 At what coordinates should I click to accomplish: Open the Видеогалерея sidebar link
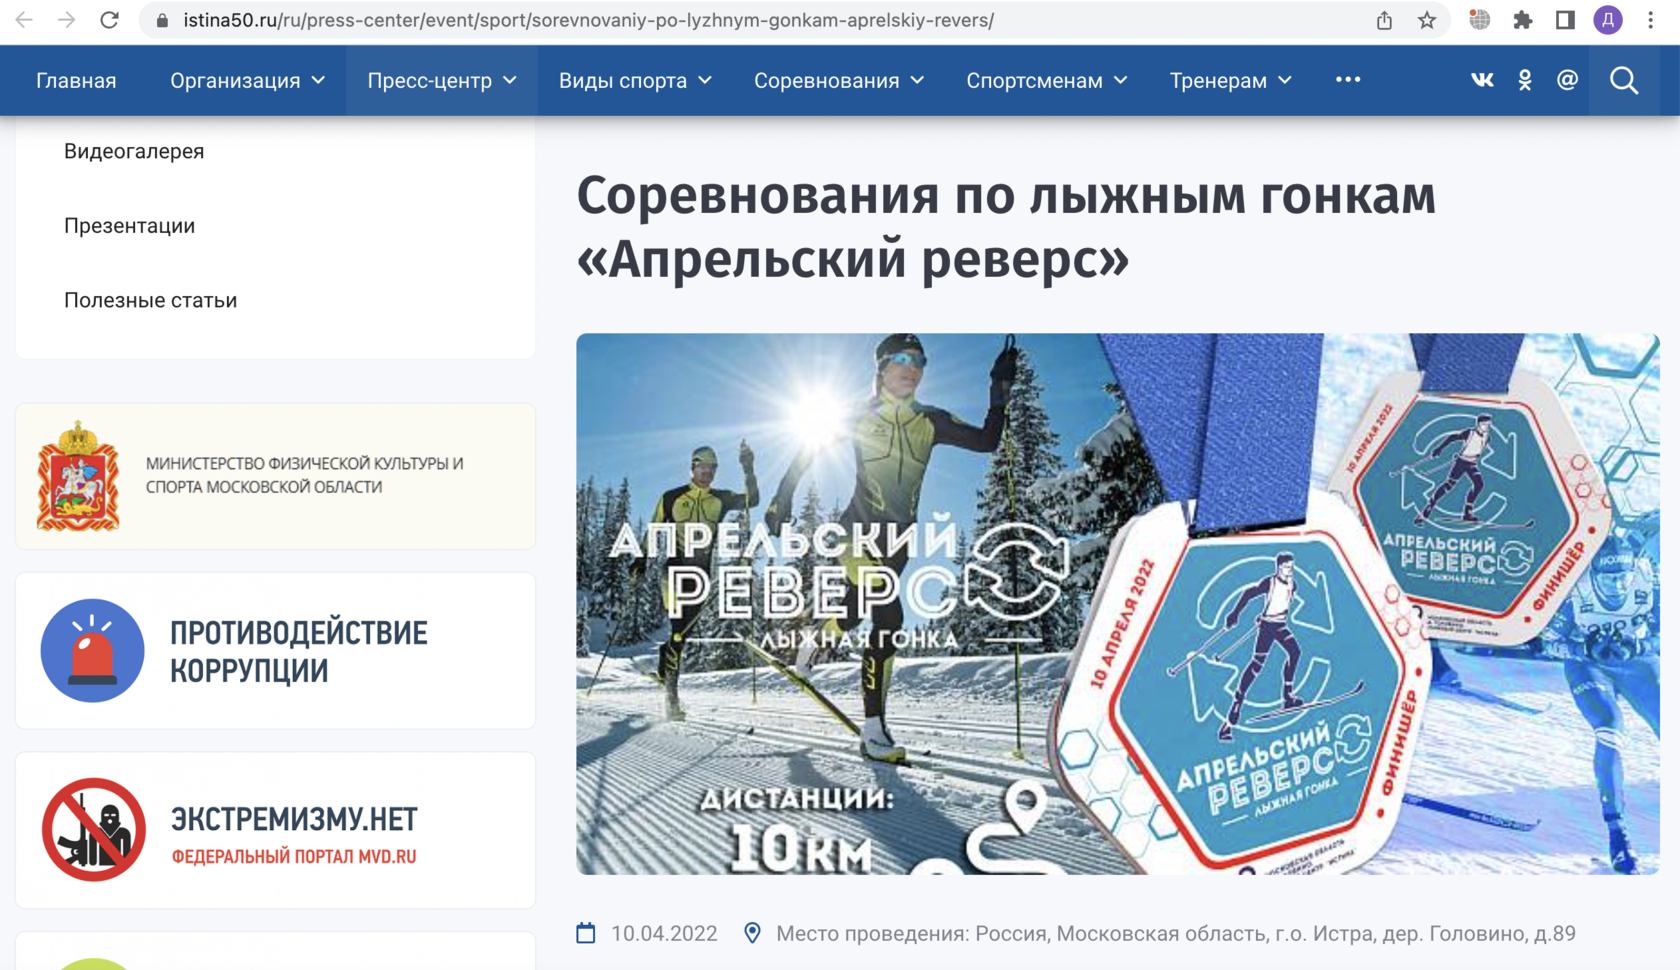click(134, 151)
